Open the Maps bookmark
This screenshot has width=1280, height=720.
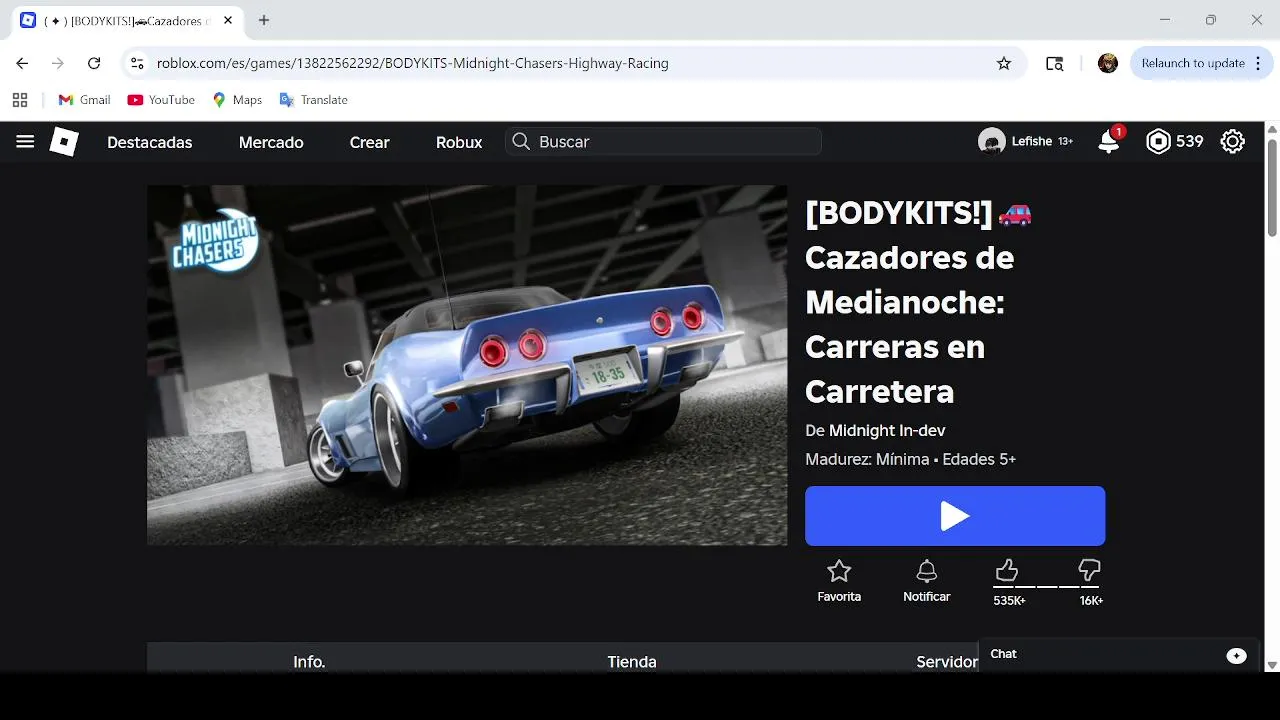237,100
